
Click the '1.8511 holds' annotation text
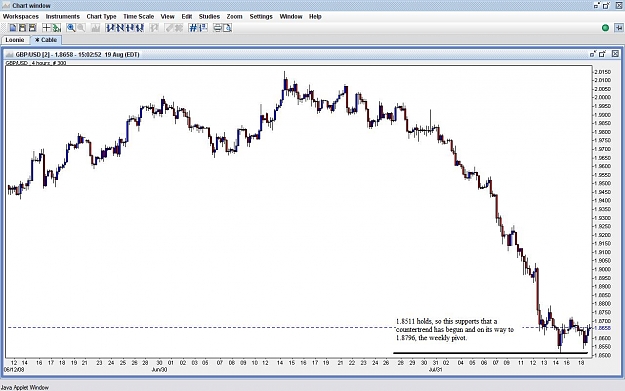455,330
